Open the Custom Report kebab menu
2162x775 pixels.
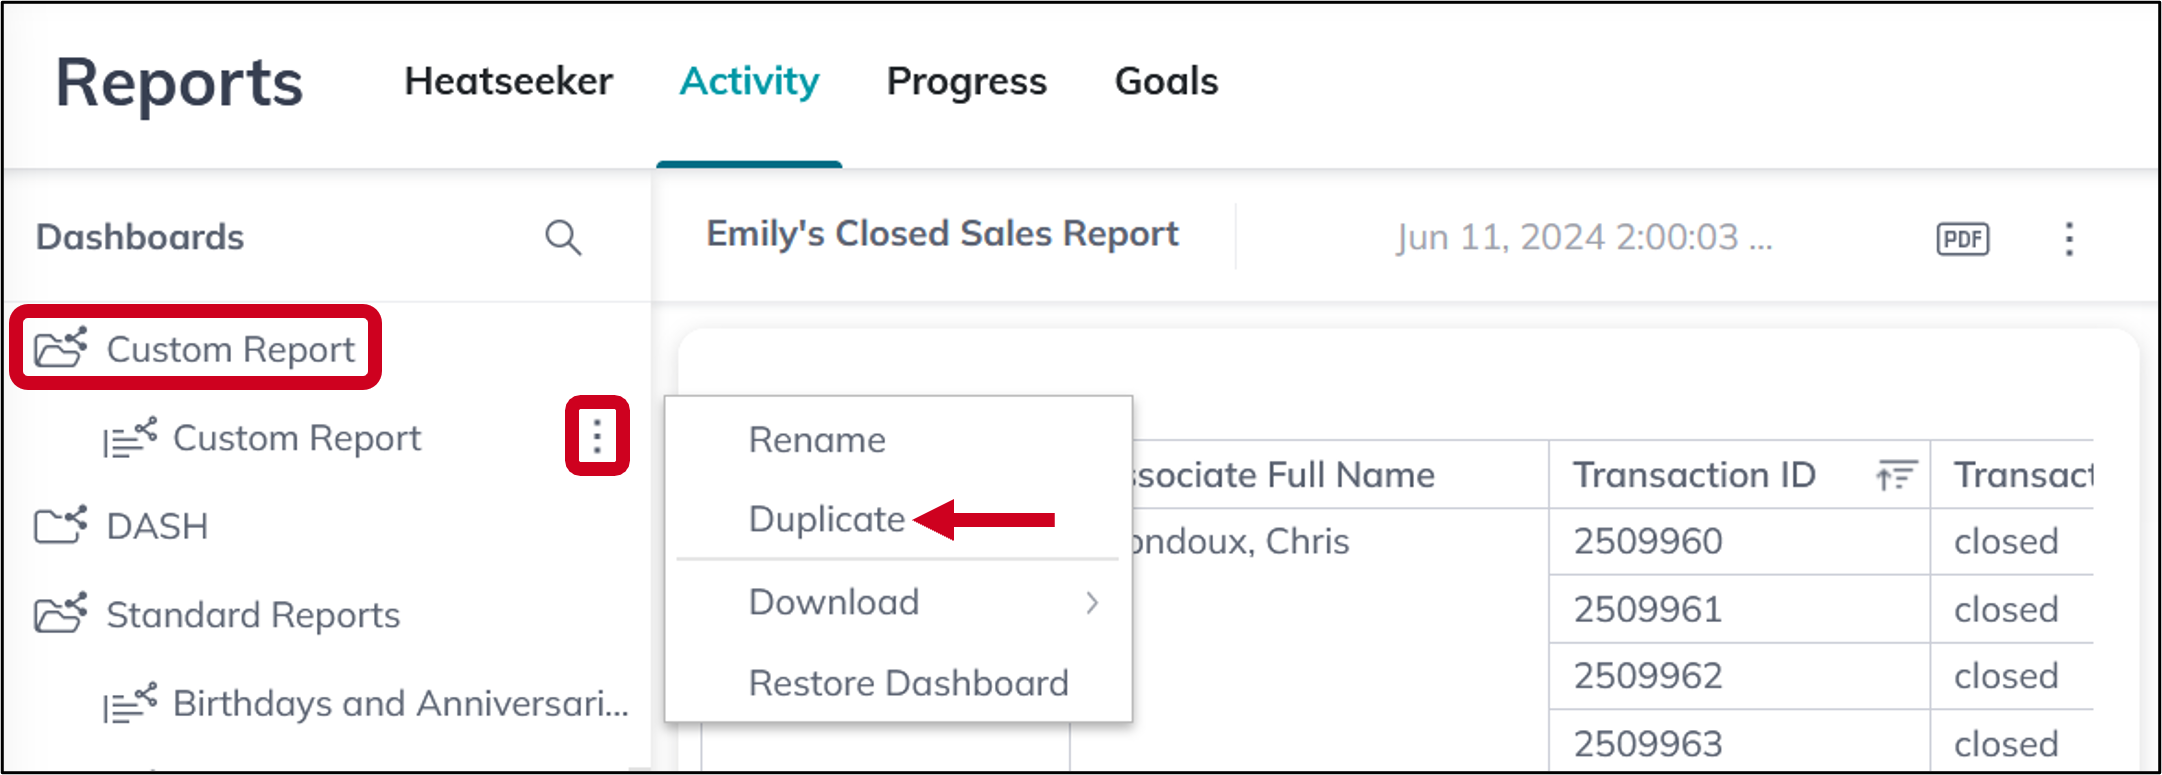pyautogui.click(x=597, y=437)
